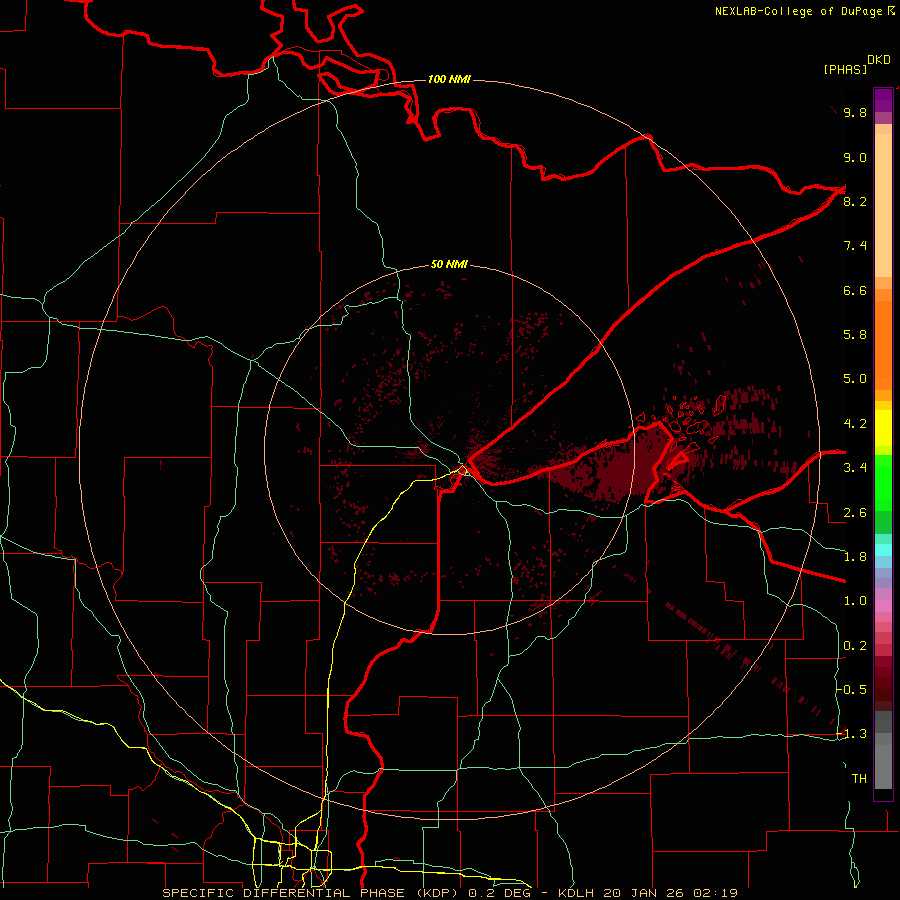The width and height of the screenshot is (900, 900).
Task: Click the -1.3 legend value
Action: point(852,734)
